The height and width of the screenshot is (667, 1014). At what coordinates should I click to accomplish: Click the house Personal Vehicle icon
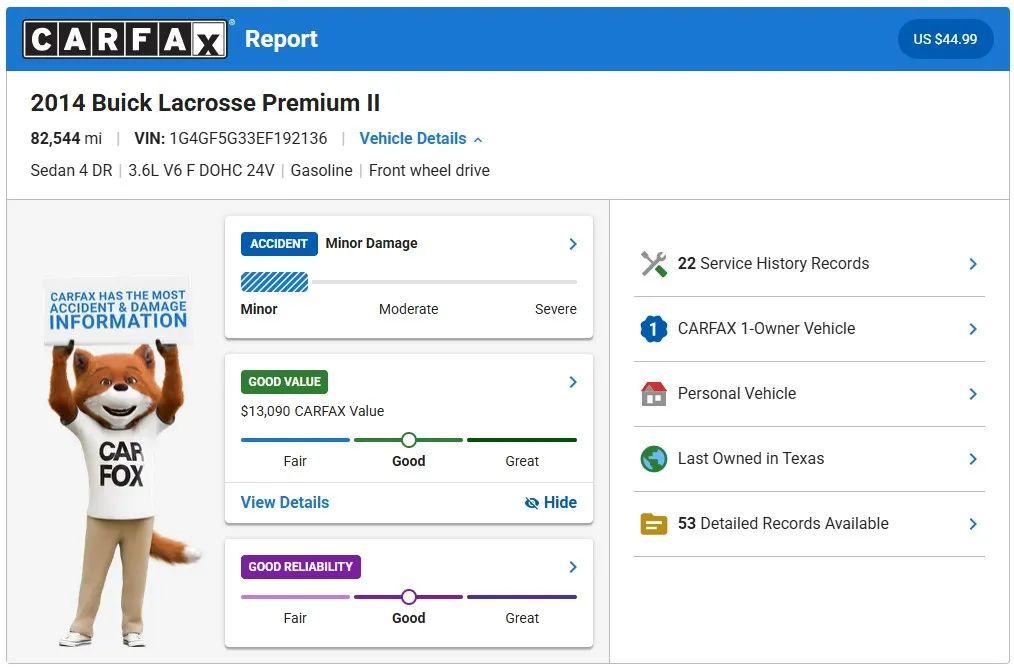click(654, 393)
